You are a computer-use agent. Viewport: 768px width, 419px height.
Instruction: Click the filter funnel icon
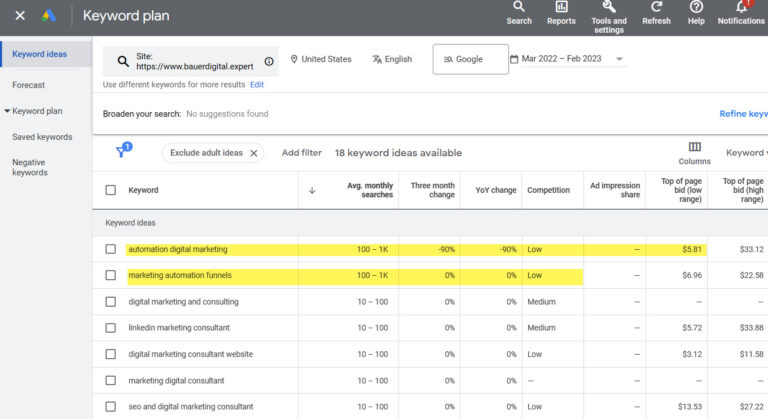coord(121,152)
